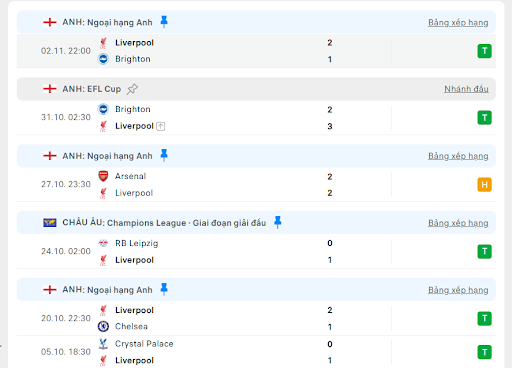The height and width of the screenshot is (368, 512).
Task: Open the Liverpool vs Chelsea match row
Action: 256,318
